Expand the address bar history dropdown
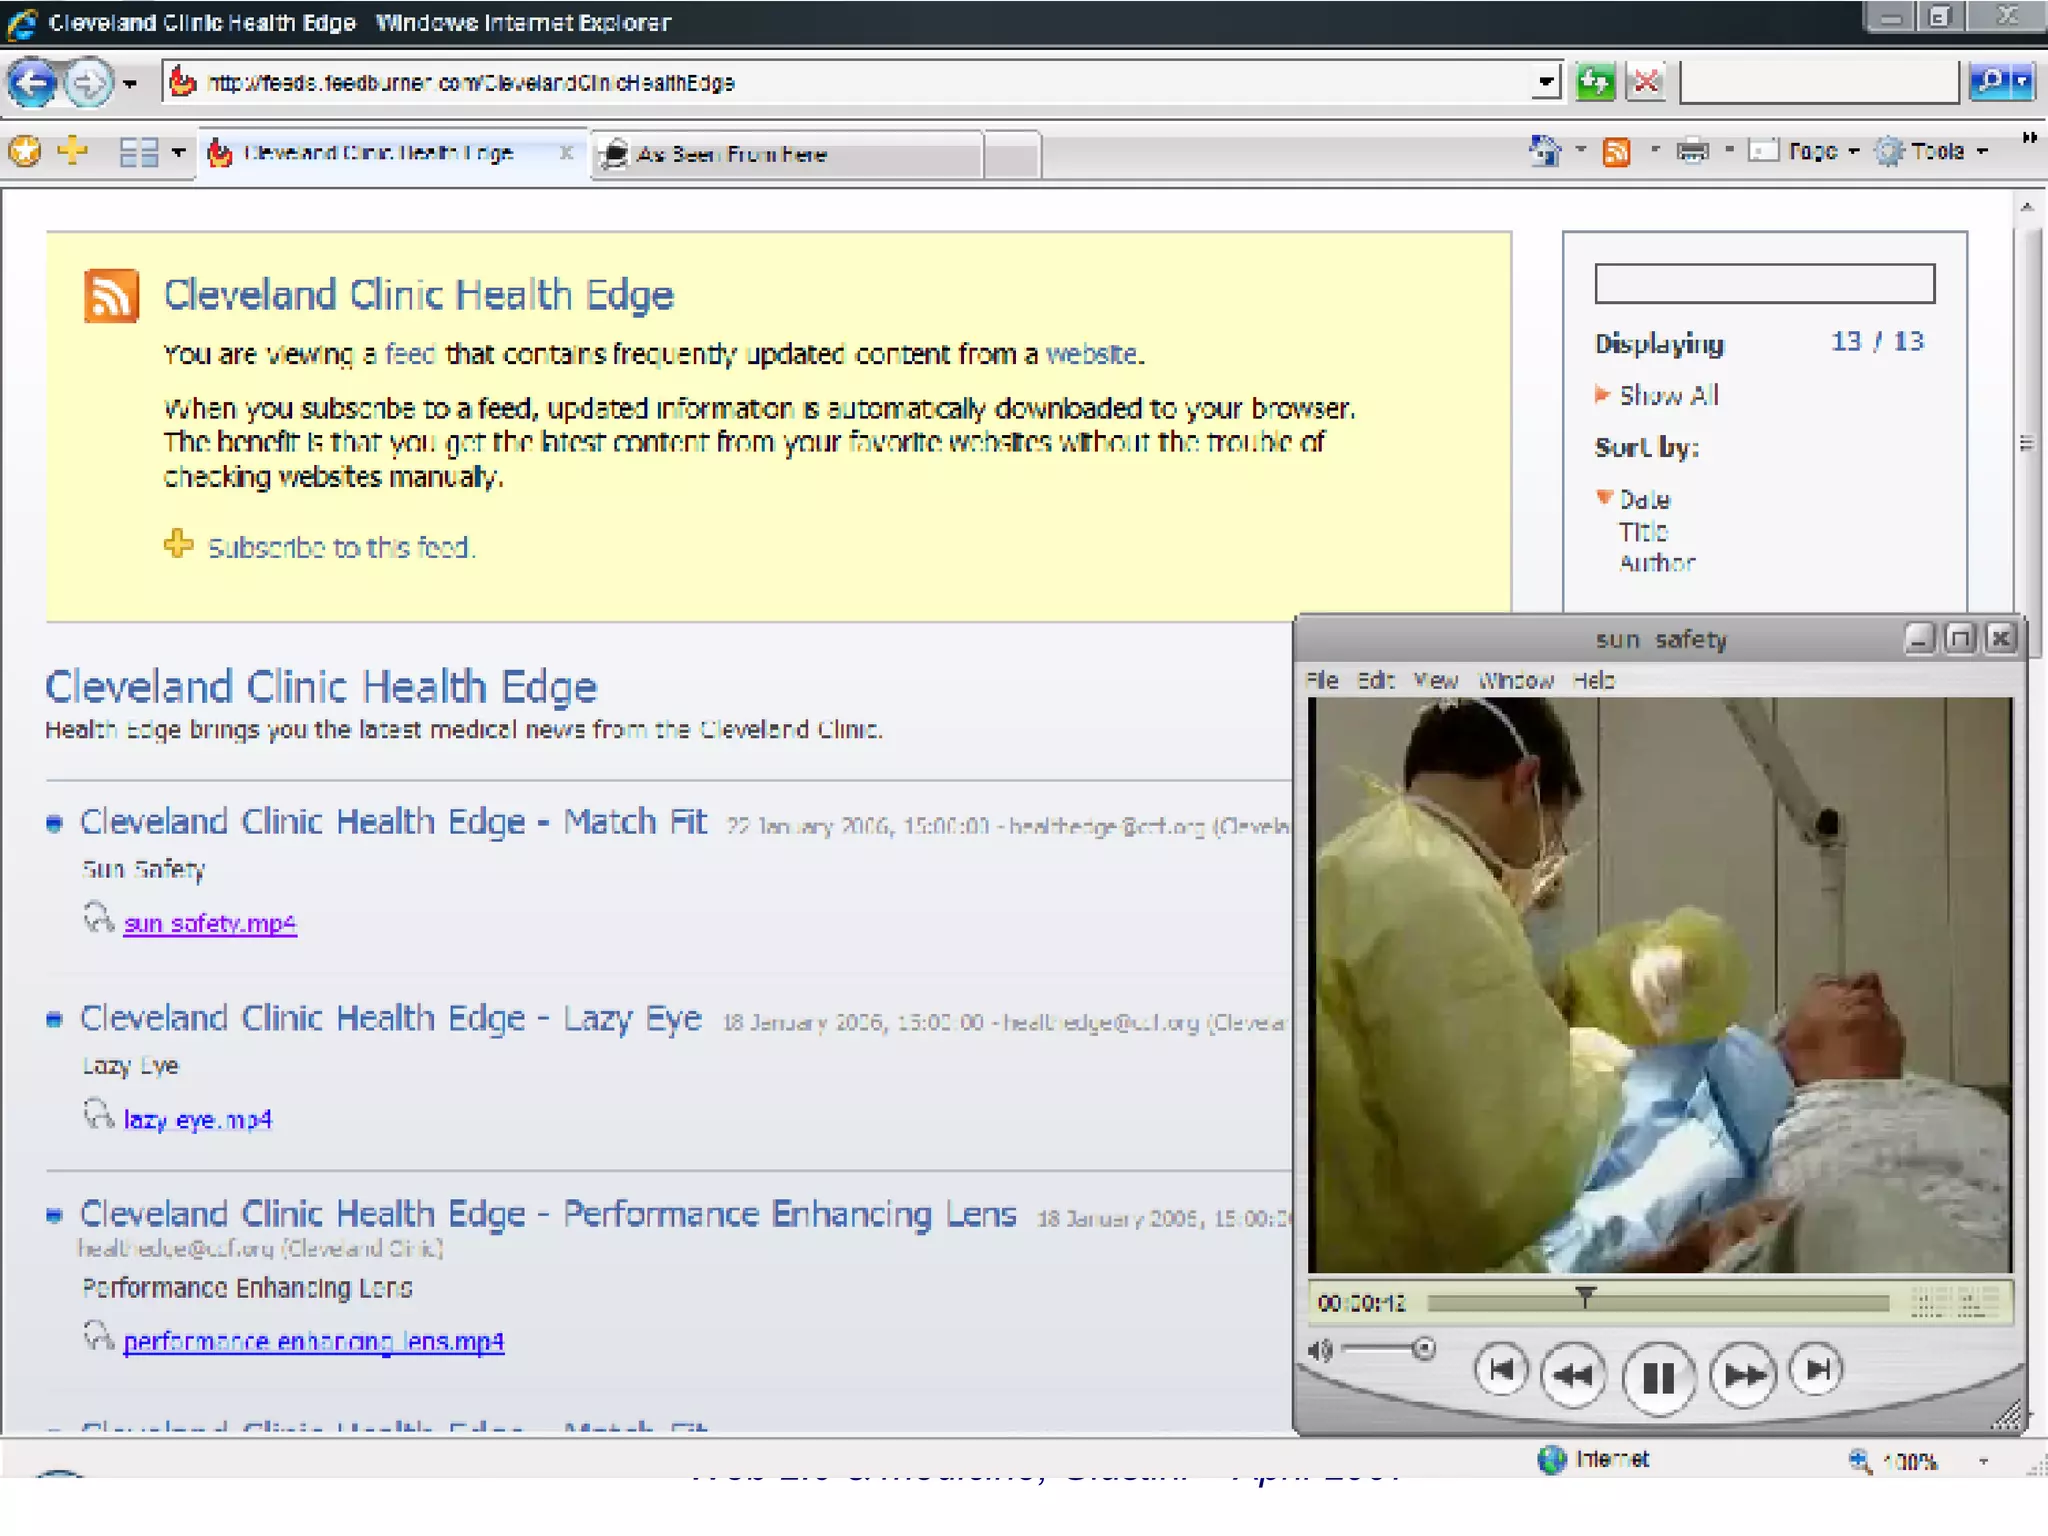Image resolution: width=2048 pixels, height=1536 pixels. point(1546,82)
